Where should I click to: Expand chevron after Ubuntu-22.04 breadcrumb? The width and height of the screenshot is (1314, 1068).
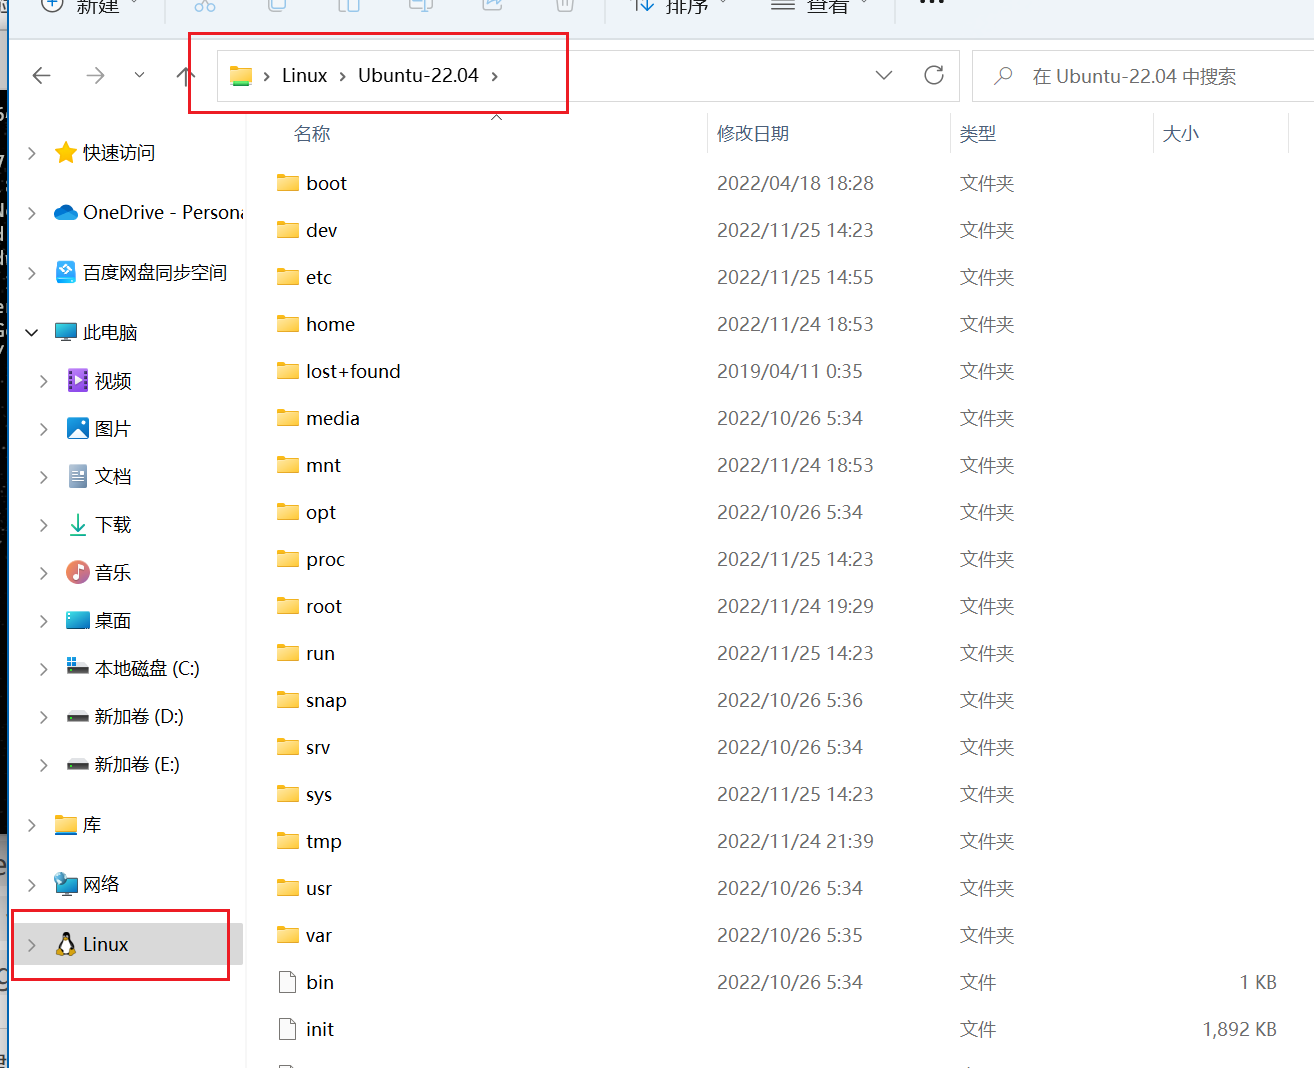click(x=494, y=76)
